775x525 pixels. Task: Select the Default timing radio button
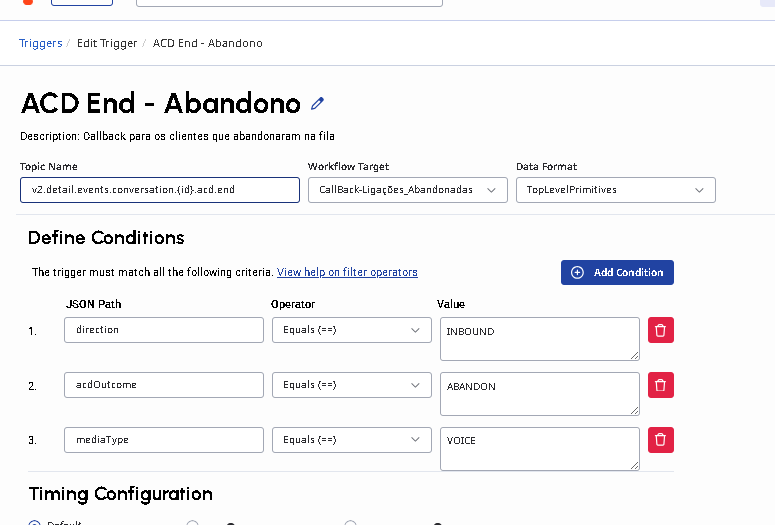click(x=34, y=522)
